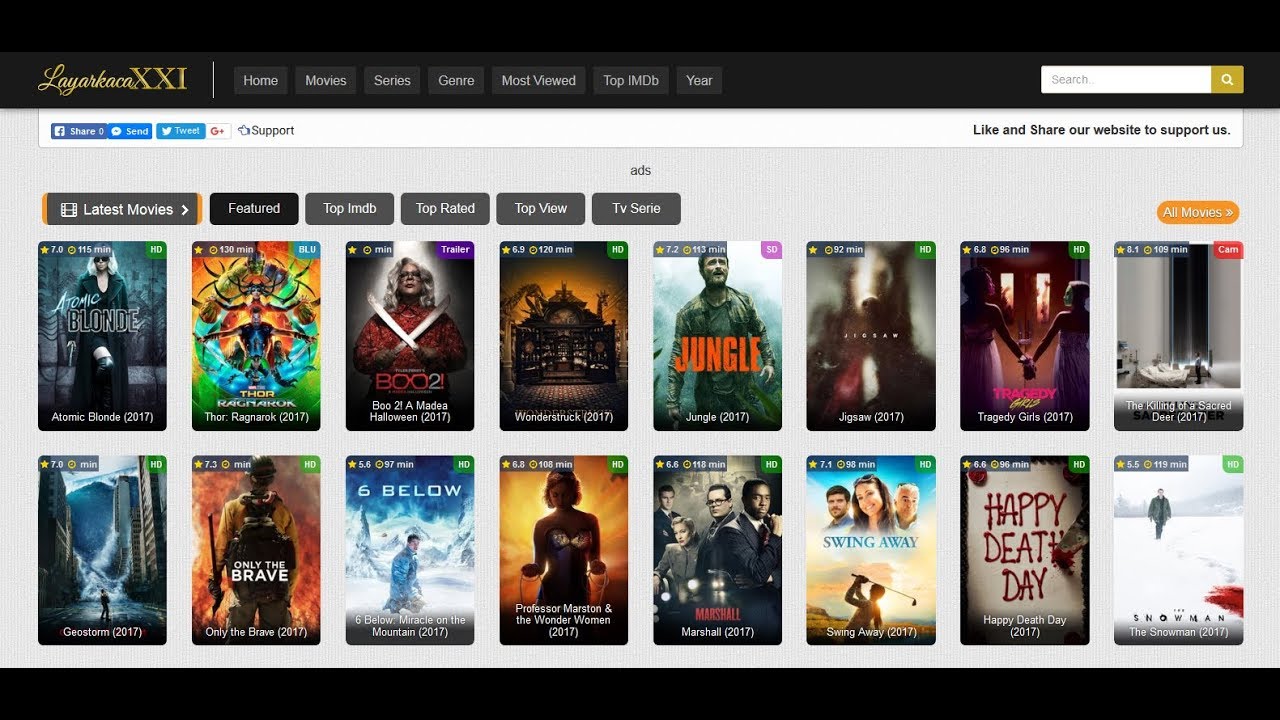The width and height of the screenshot is (1280, 720).
Task: Open the Series menu
Action: 392,81
